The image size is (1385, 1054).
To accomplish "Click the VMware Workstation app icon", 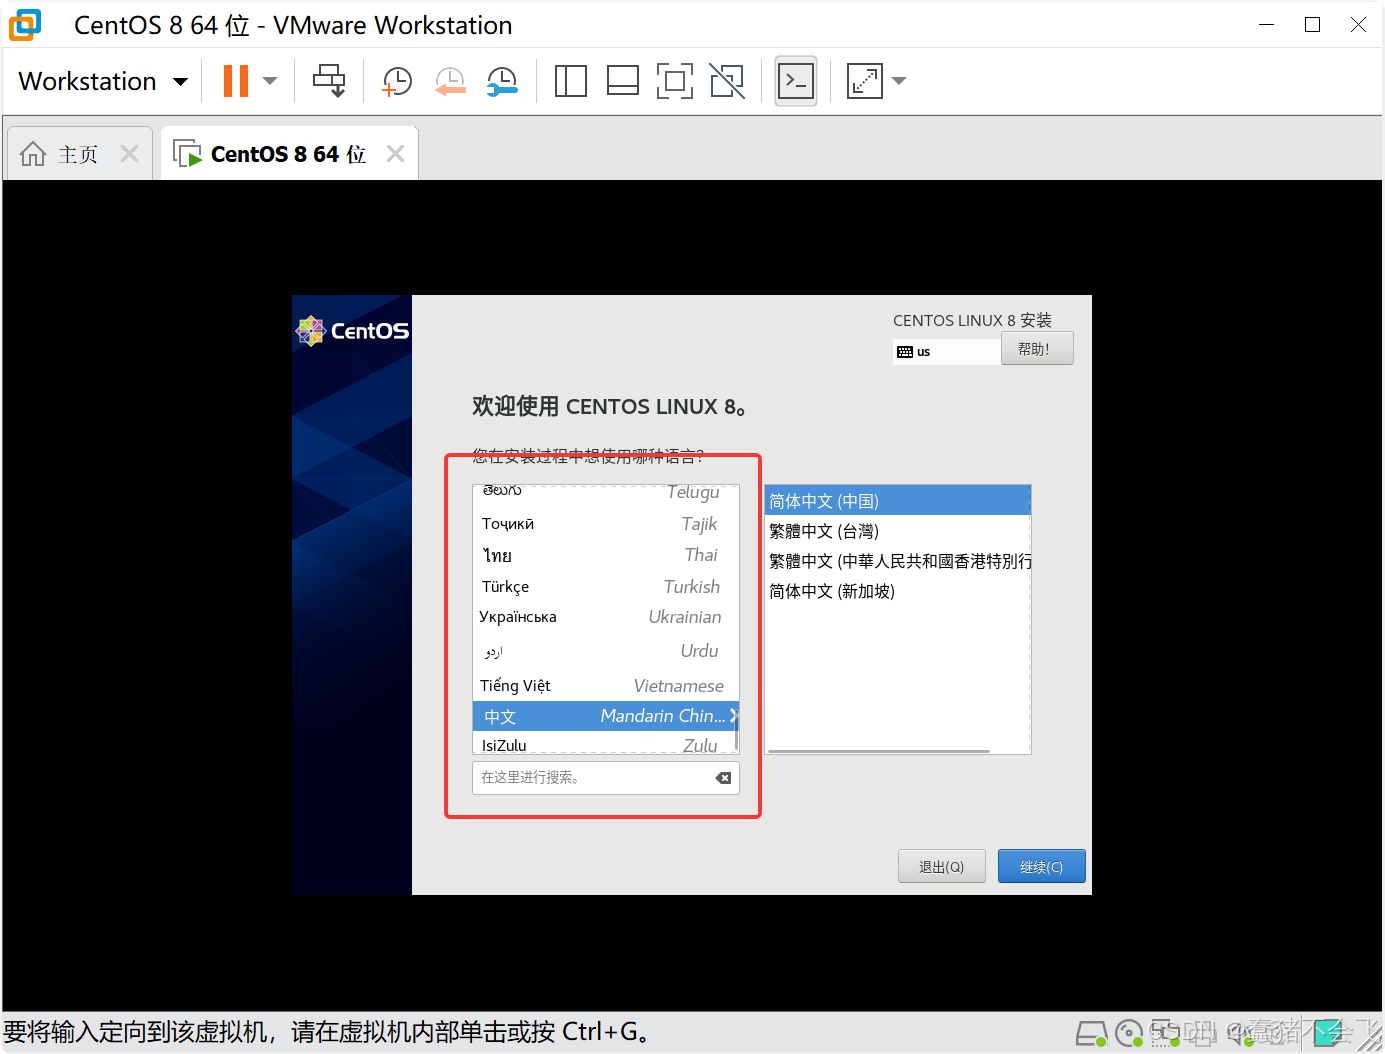I will 25,25.
